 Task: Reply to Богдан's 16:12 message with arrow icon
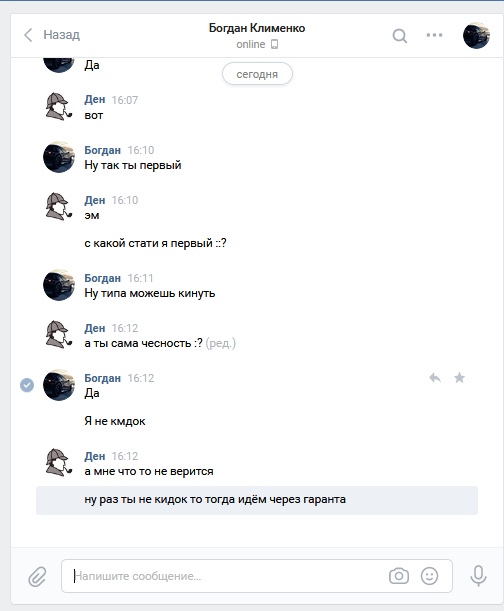pyautogui.click(x=435, y=378)
